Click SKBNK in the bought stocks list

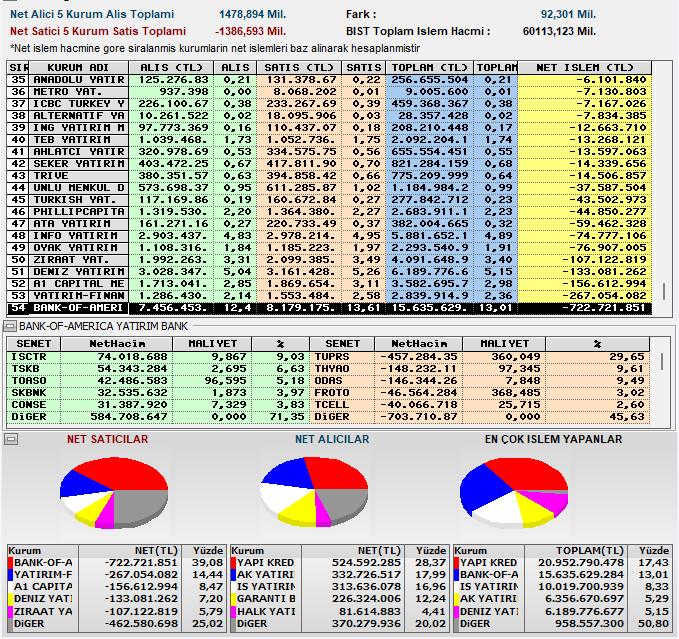click(x=29, y=393)
